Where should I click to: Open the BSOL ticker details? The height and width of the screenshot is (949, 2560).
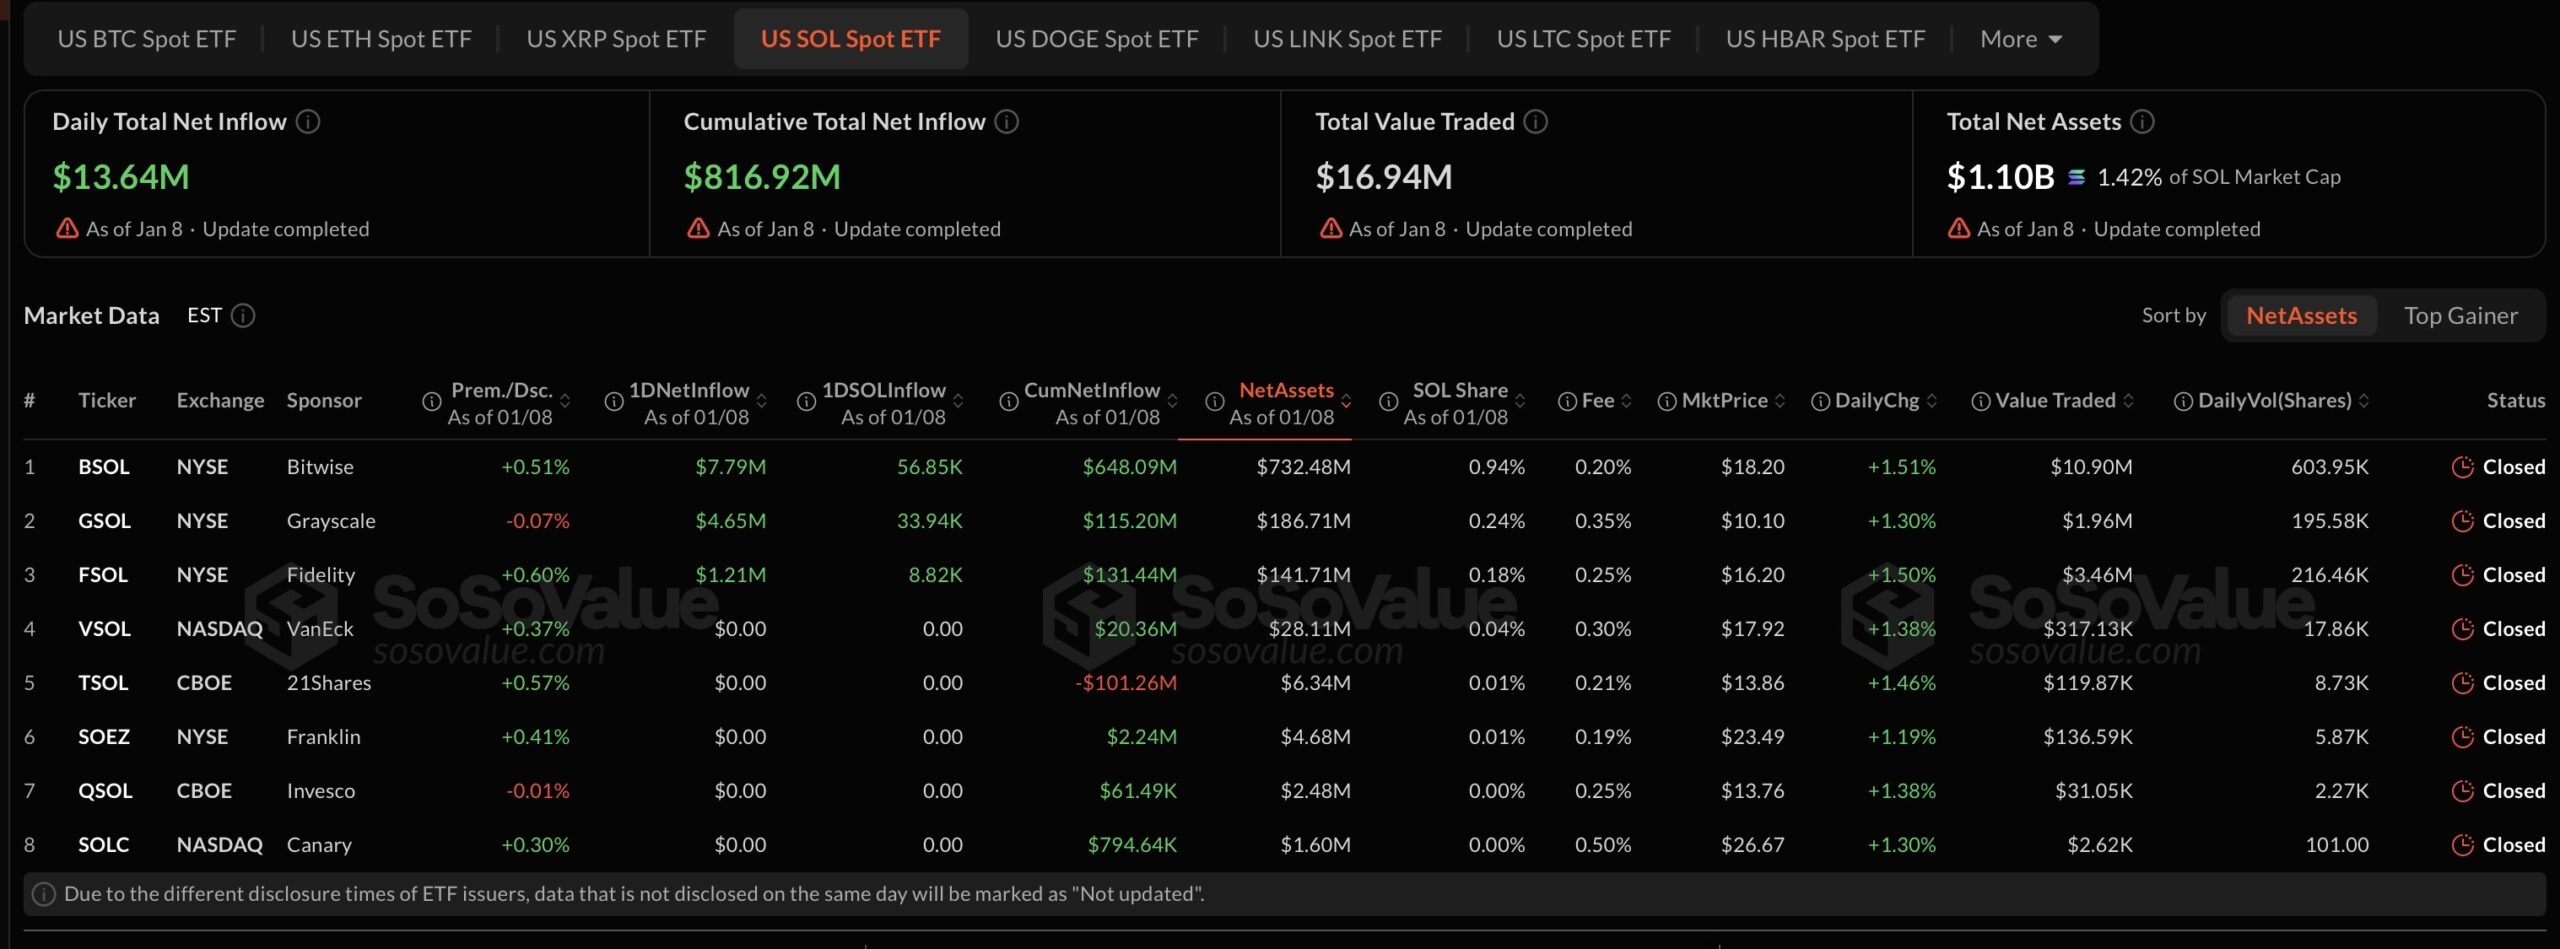[x=102, y=466]
